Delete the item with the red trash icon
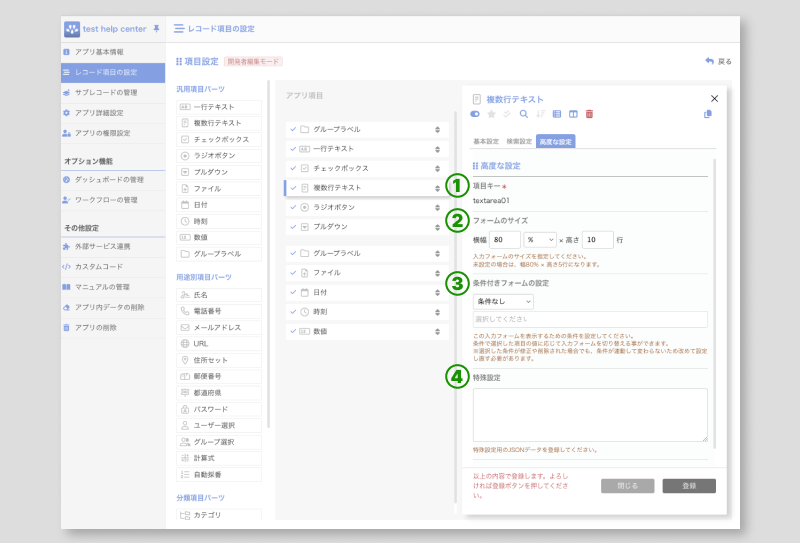The width and height of the screenshot is (800, 543). 589,114
